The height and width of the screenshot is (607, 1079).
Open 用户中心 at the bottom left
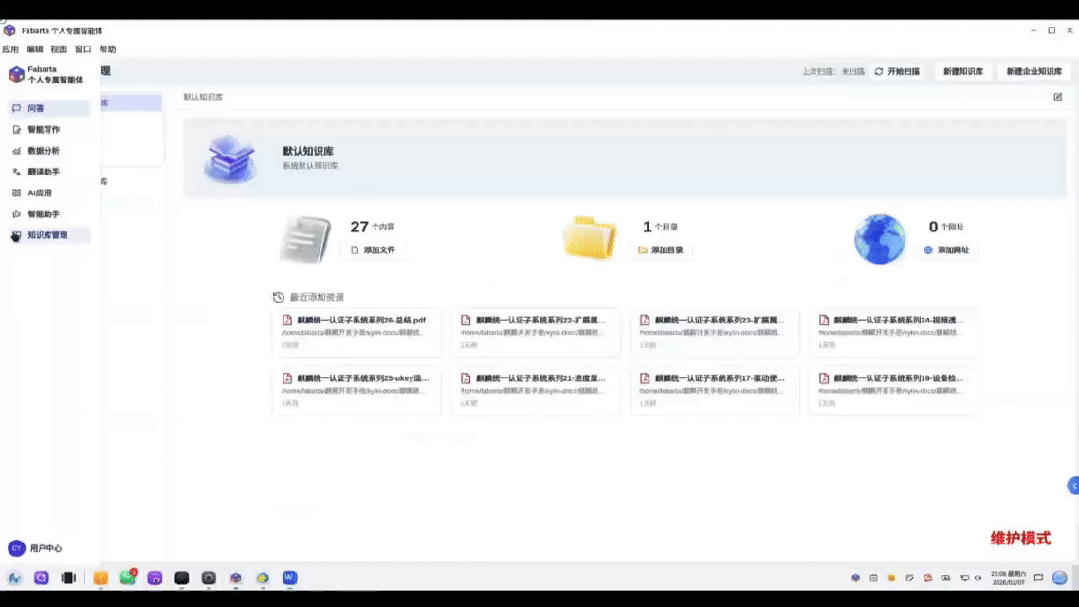pos(34,548)
